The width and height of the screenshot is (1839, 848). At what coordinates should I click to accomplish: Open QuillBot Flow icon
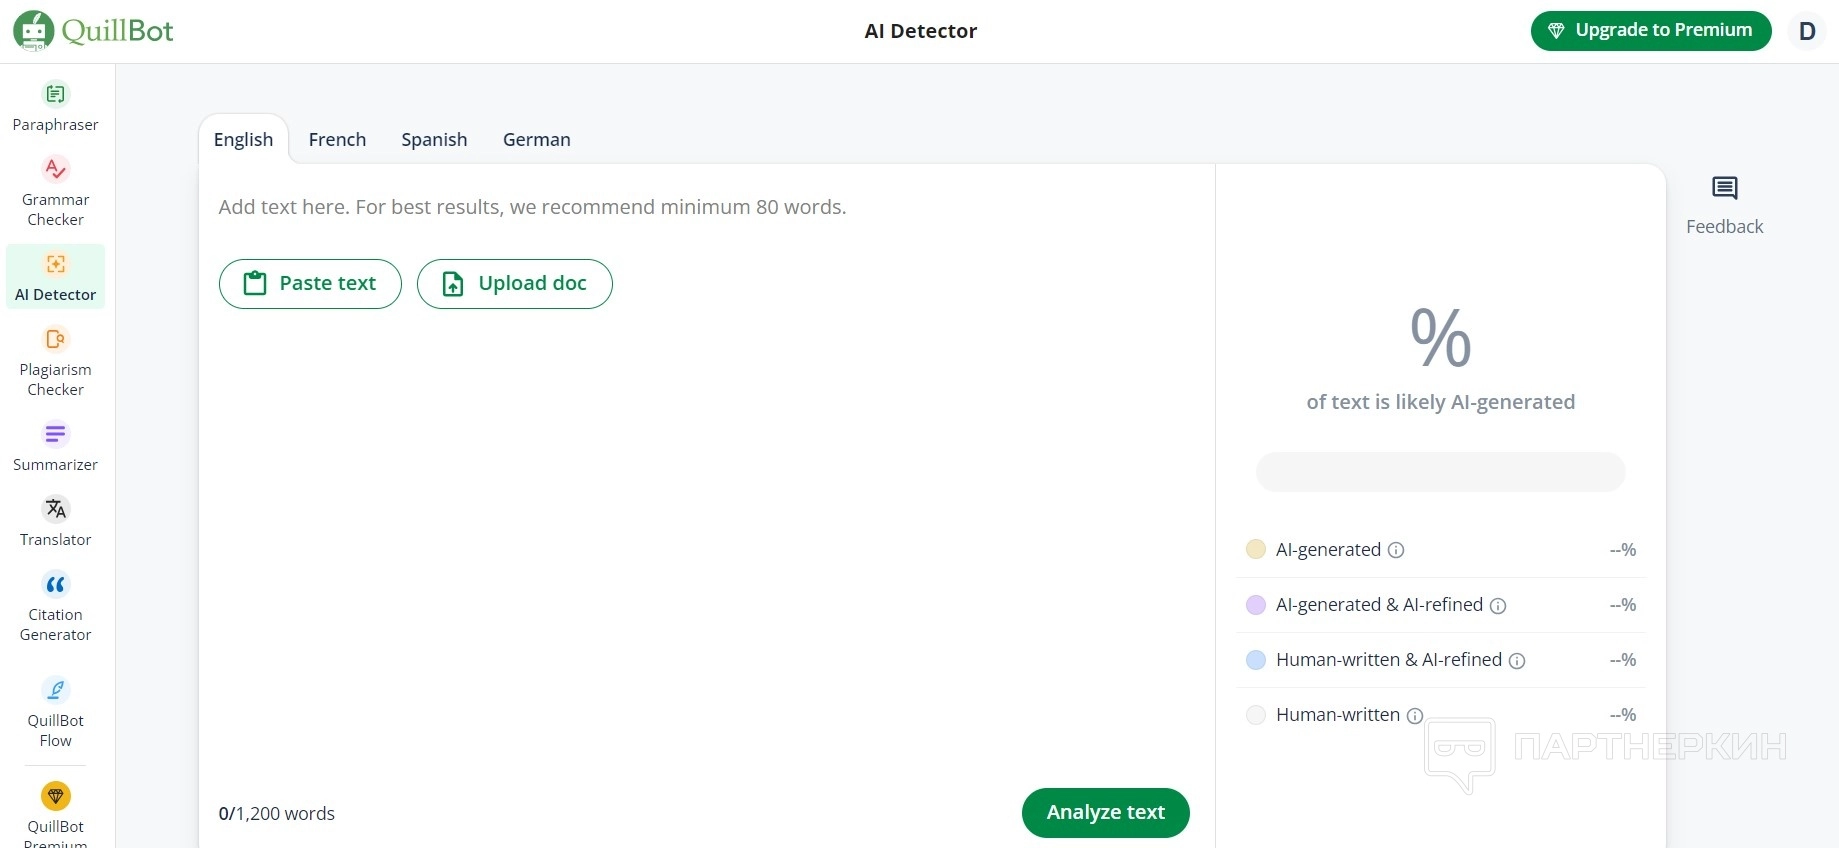pos(56,690)
